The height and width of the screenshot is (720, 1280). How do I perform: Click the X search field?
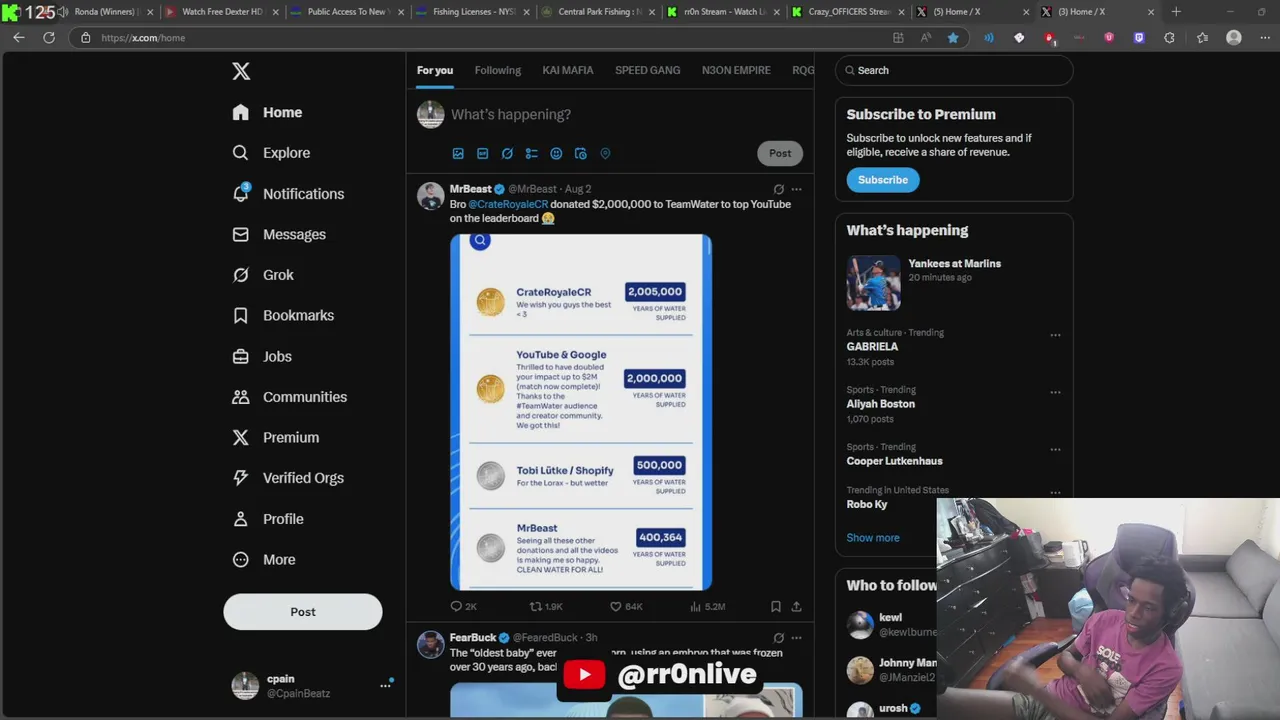click(x=954, y=70)
